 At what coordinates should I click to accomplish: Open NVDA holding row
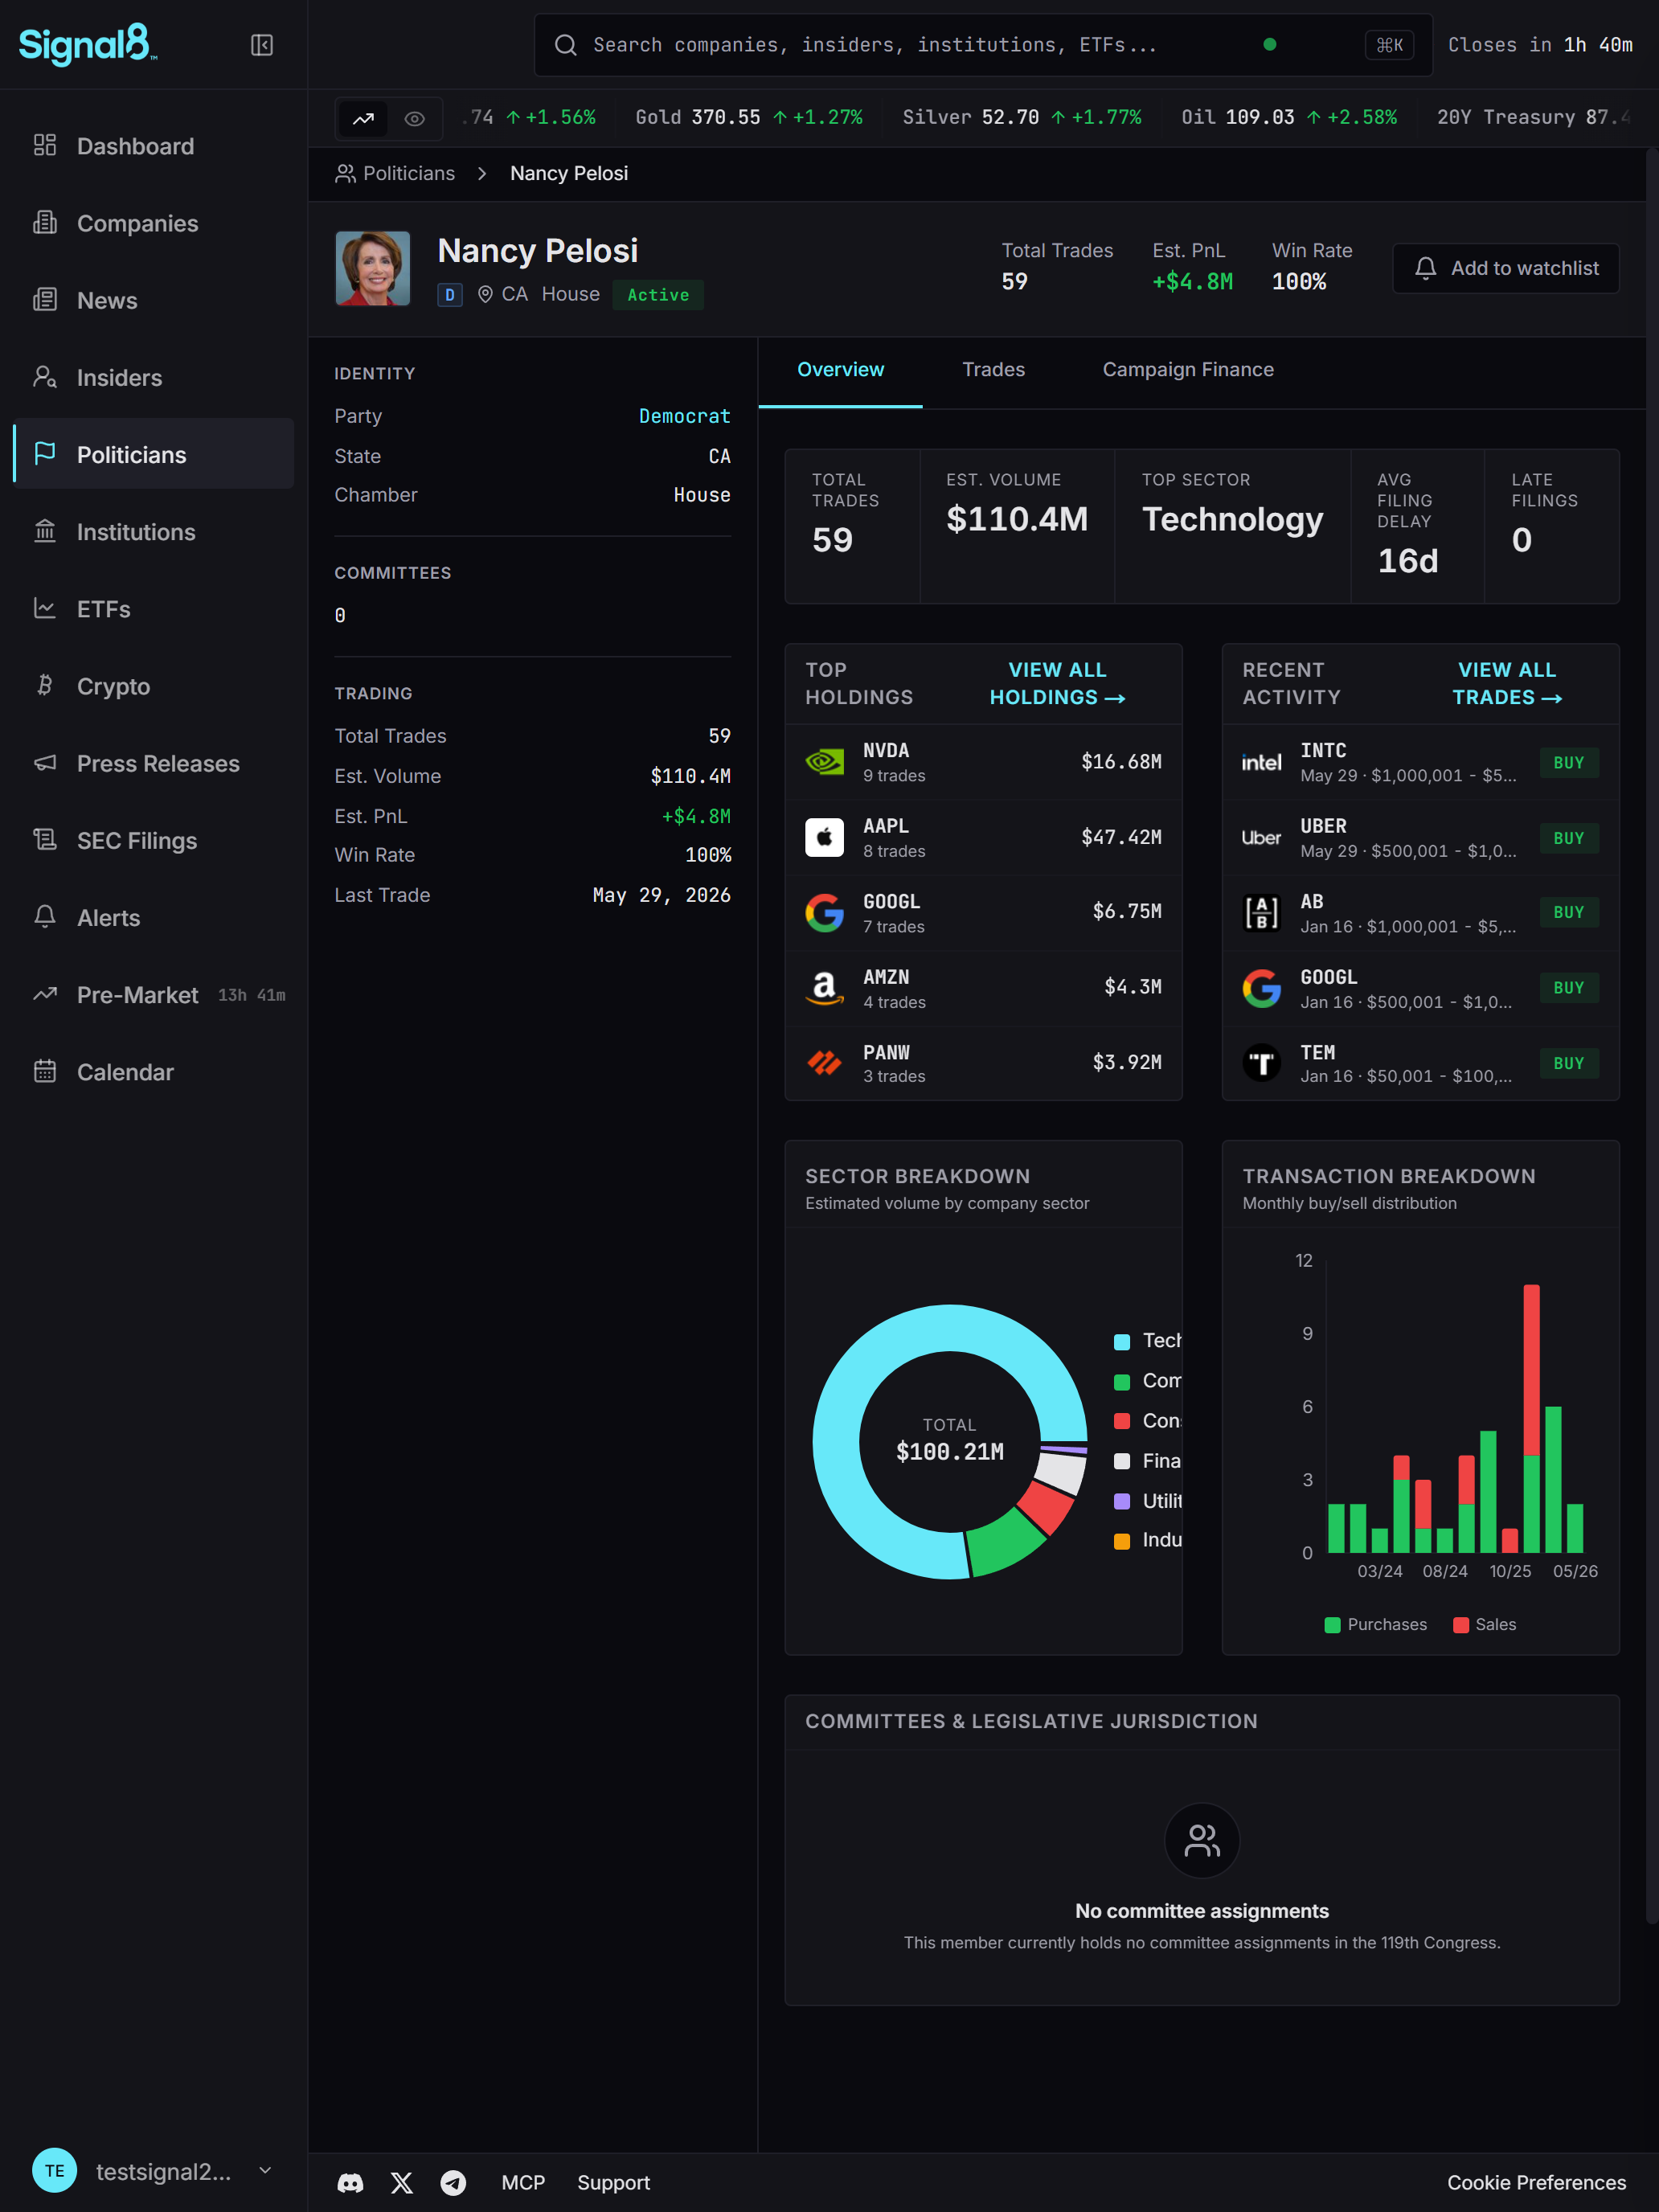tap(983, 762)
